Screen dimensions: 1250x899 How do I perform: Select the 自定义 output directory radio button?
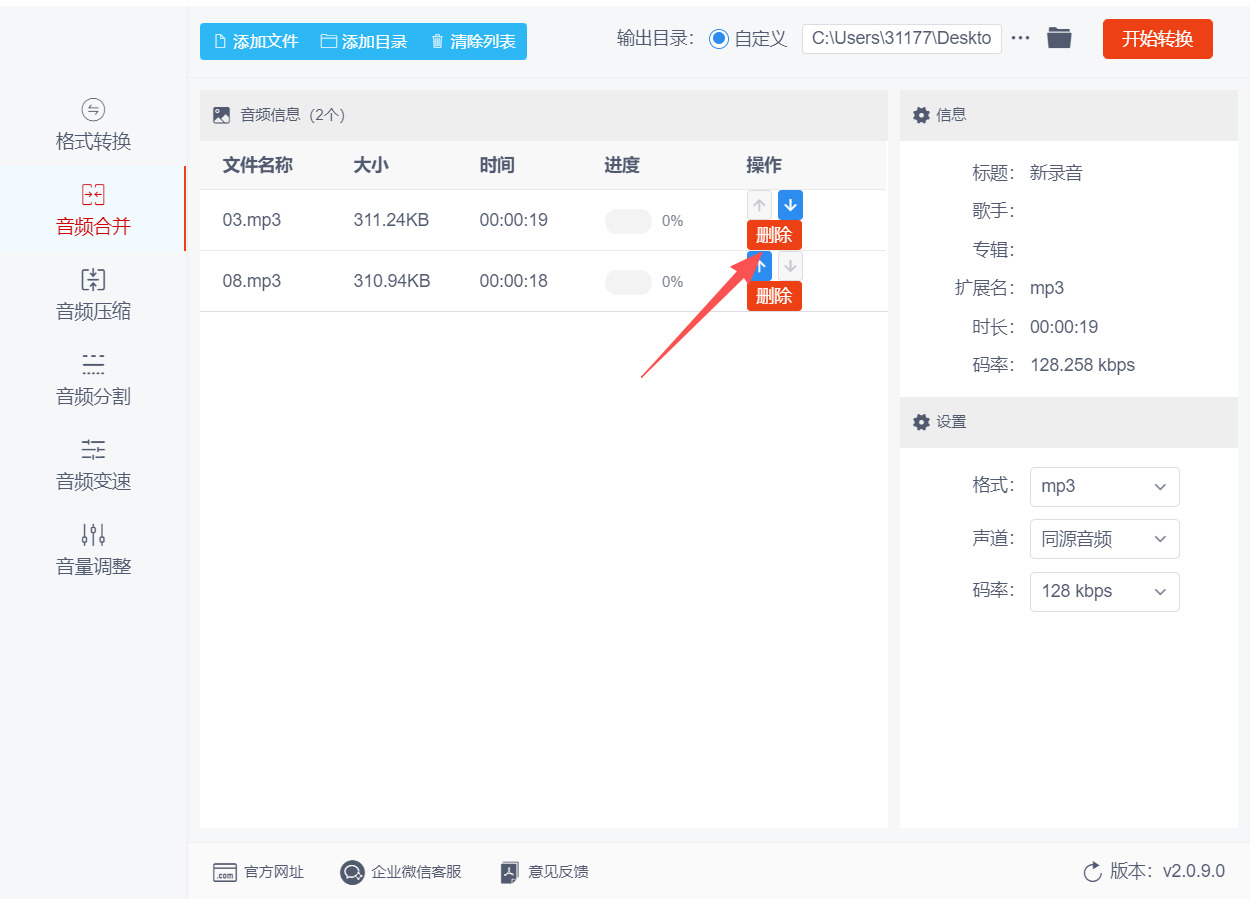(719, 39)
